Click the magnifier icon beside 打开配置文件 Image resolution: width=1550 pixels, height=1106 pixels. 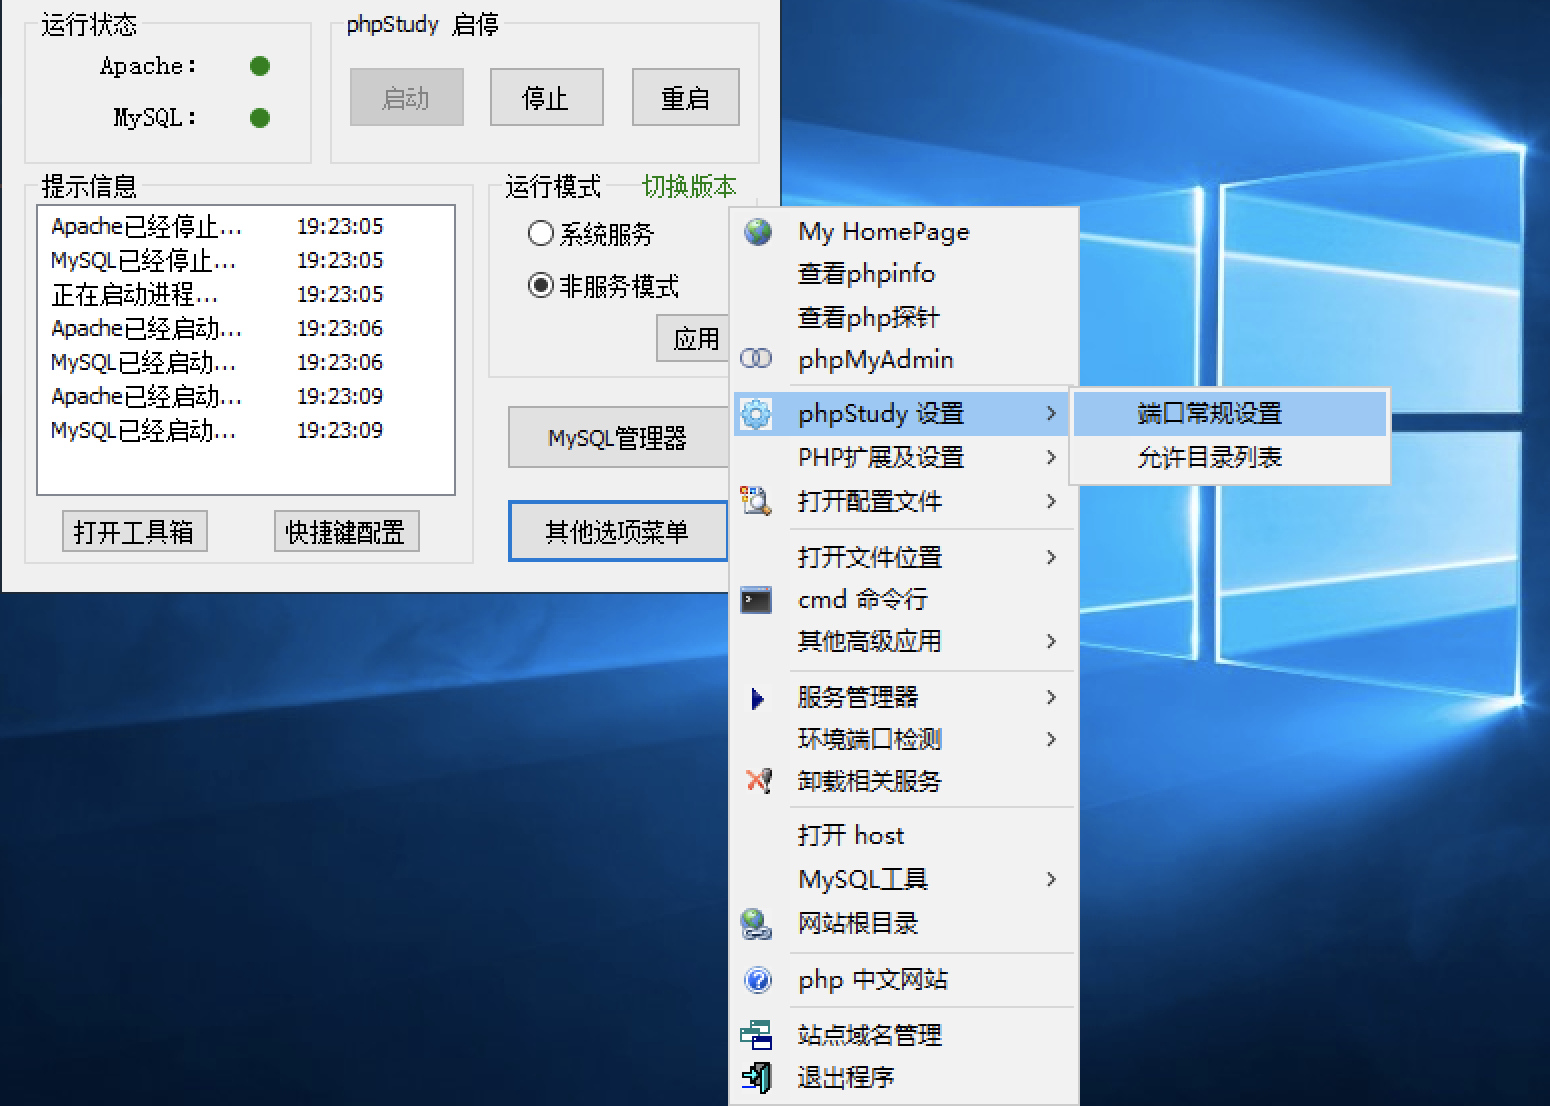point(756,500)
